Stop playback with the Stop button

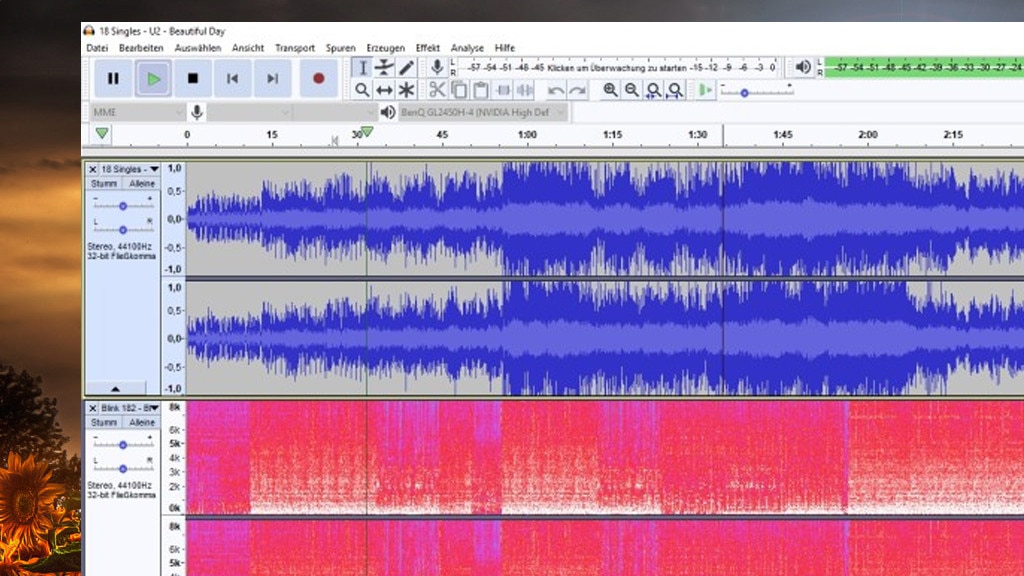pyautogui.click(x=193, y=78)
